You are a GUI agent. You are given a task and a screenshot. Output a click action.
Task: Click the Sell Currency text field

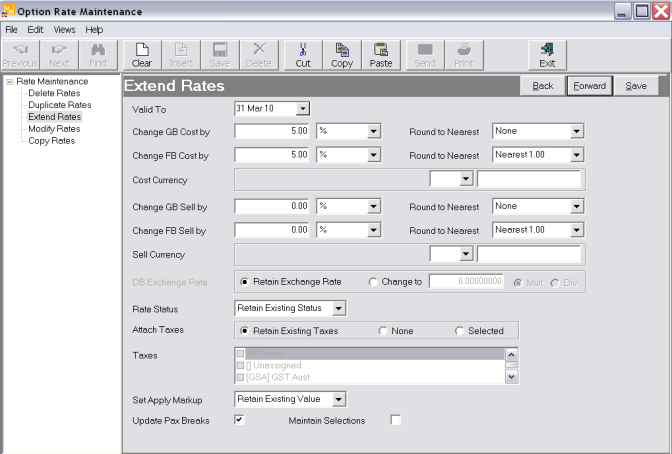[x=529, y=254]
